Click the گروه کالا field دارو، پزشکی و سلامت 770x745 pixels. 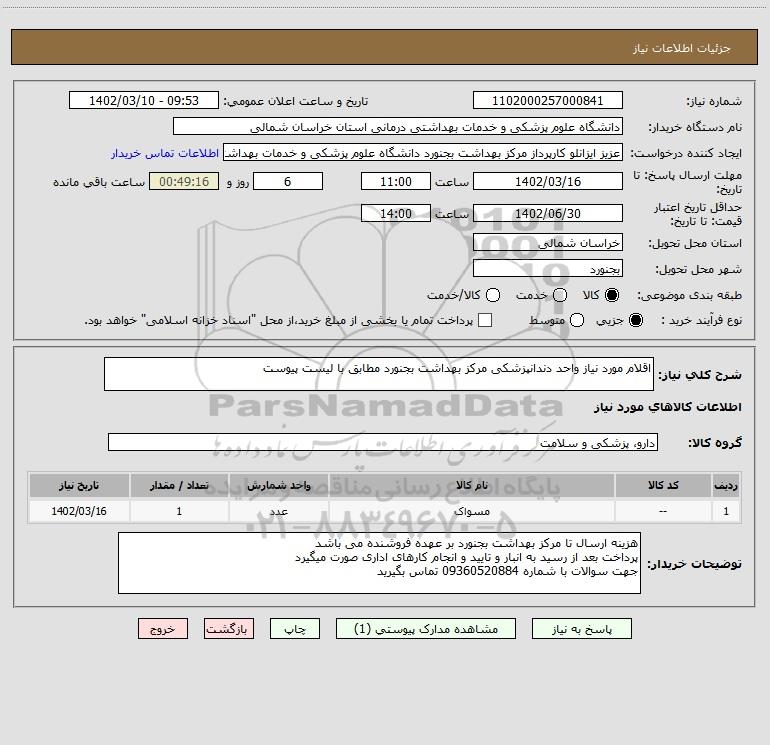tap(383, 442)
